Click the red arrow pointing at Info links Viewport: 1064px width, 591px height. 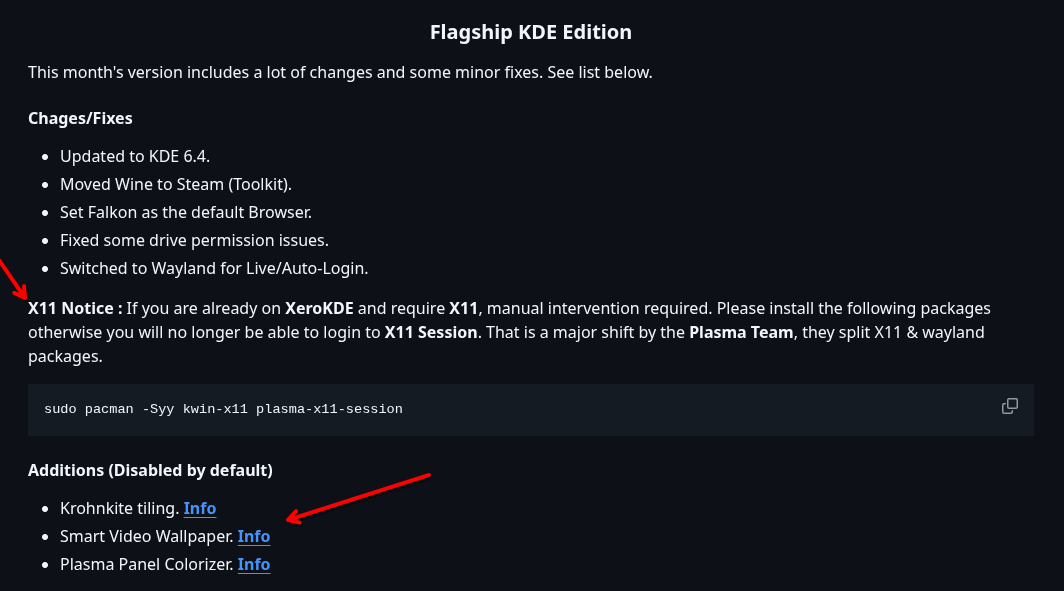(358, 498)
